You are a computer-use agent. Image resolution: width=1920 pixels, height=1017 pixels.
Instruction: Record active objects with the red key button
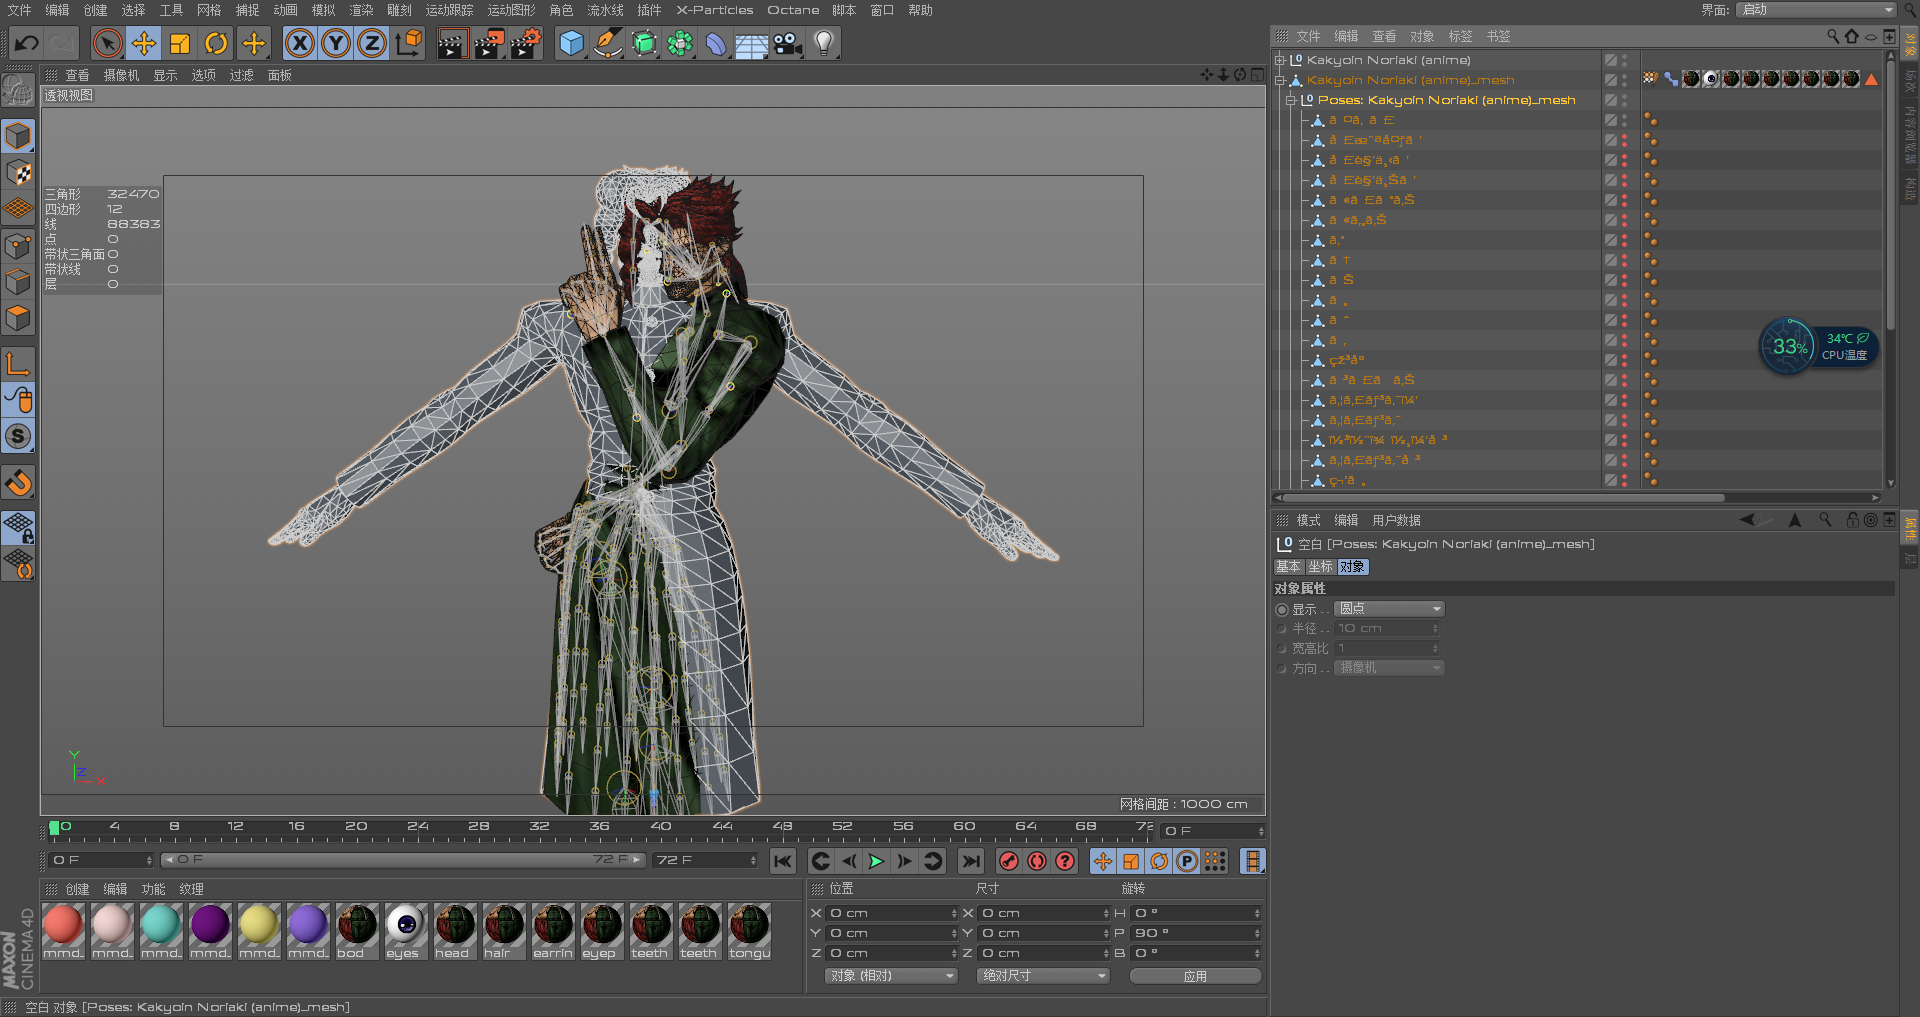point(1009,861)
